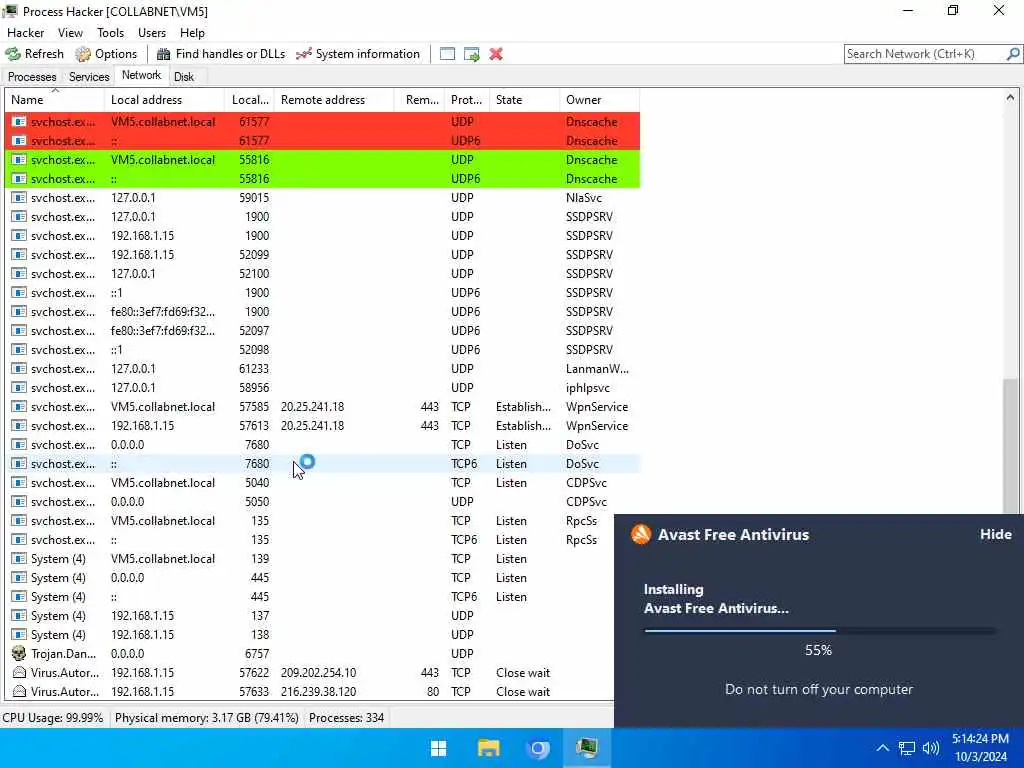Select the LanmanW... owner cell

coord(597,369)
